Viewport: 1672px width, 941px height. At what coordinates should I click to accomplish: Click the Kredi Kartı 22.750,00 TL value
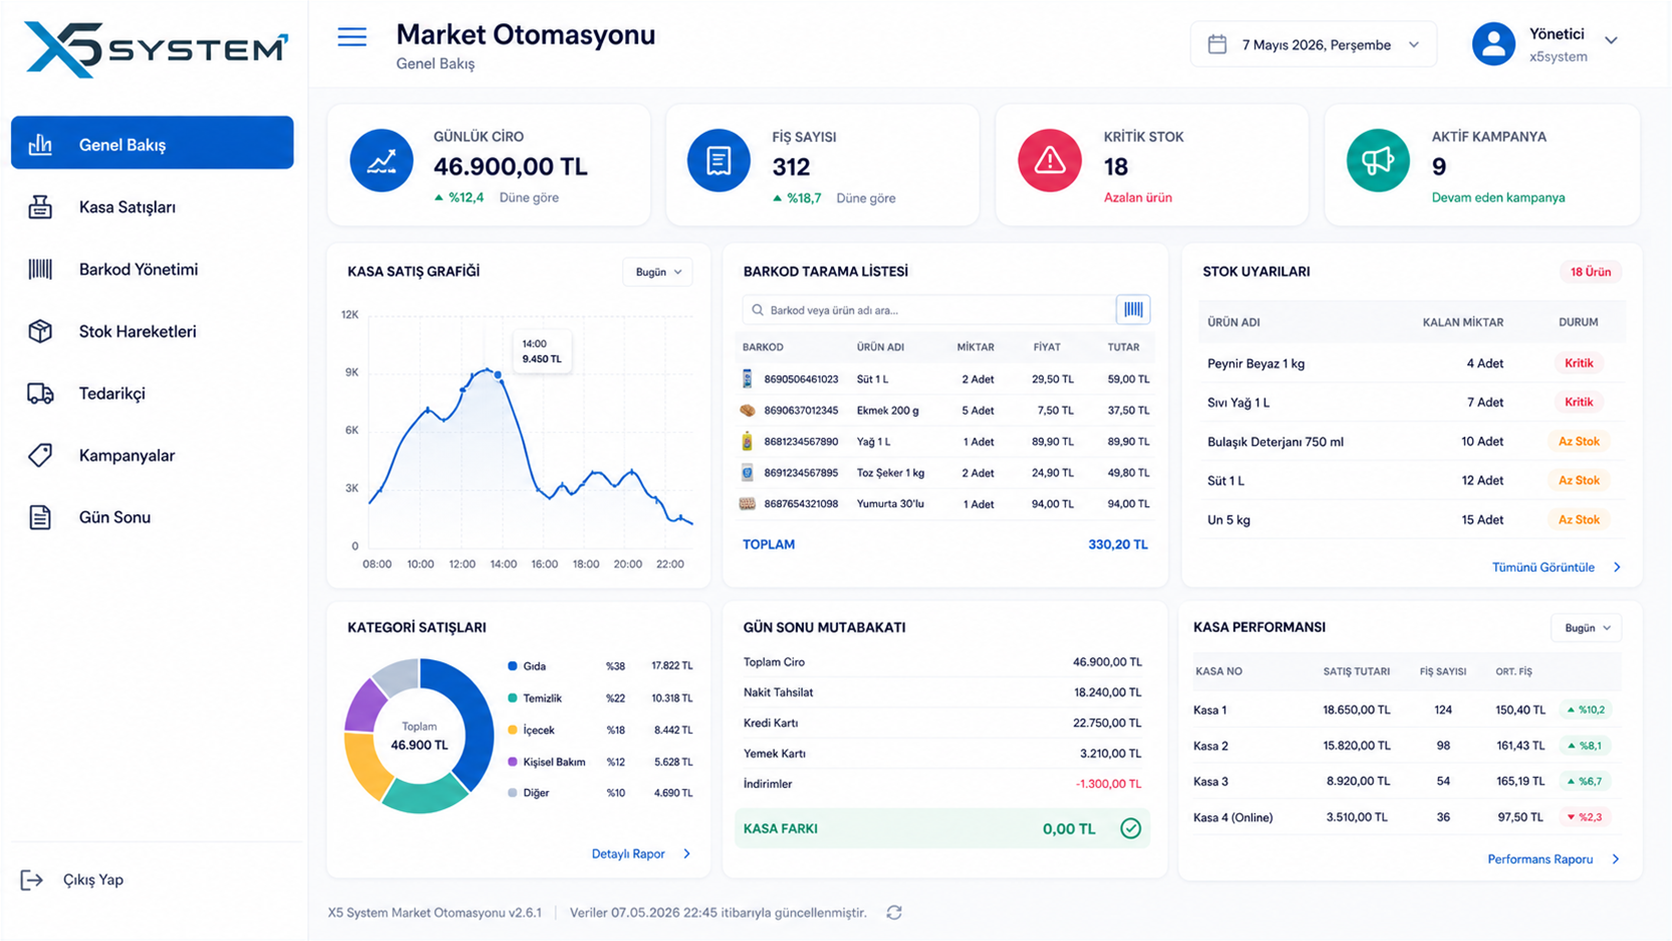click(1107, 723)
